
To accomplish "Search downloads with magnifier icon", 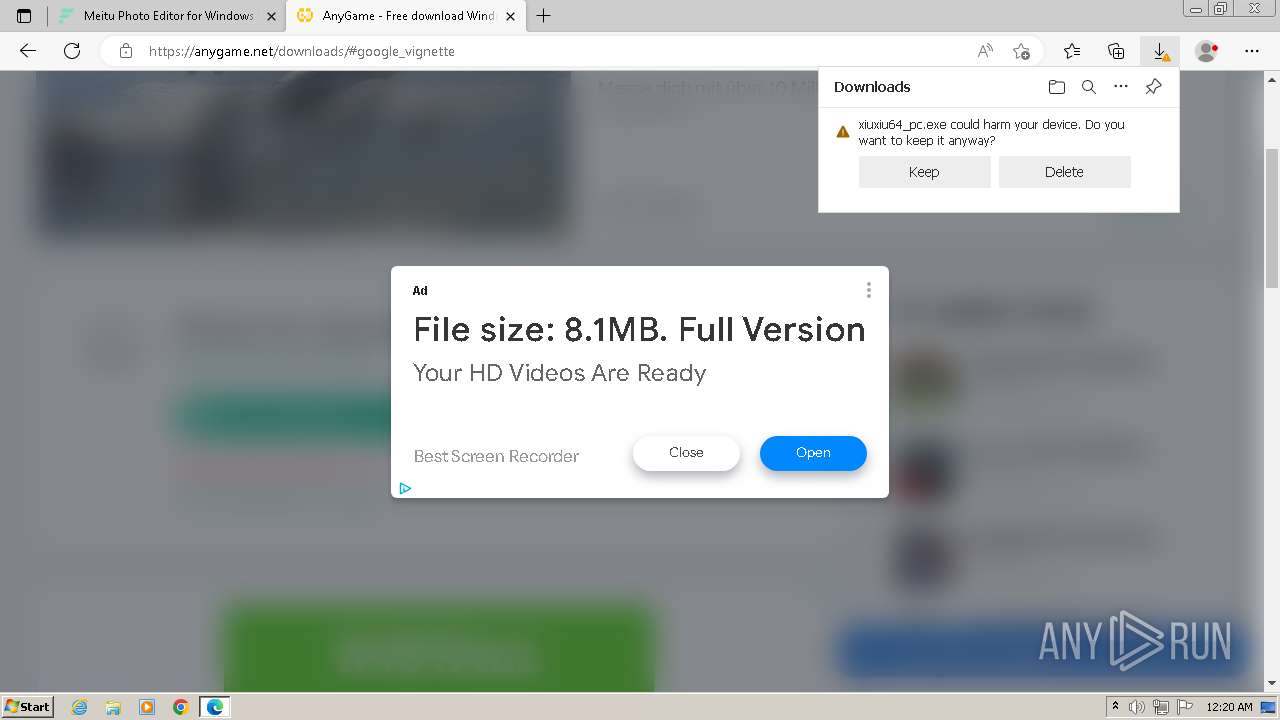I will pos(1089,87).
